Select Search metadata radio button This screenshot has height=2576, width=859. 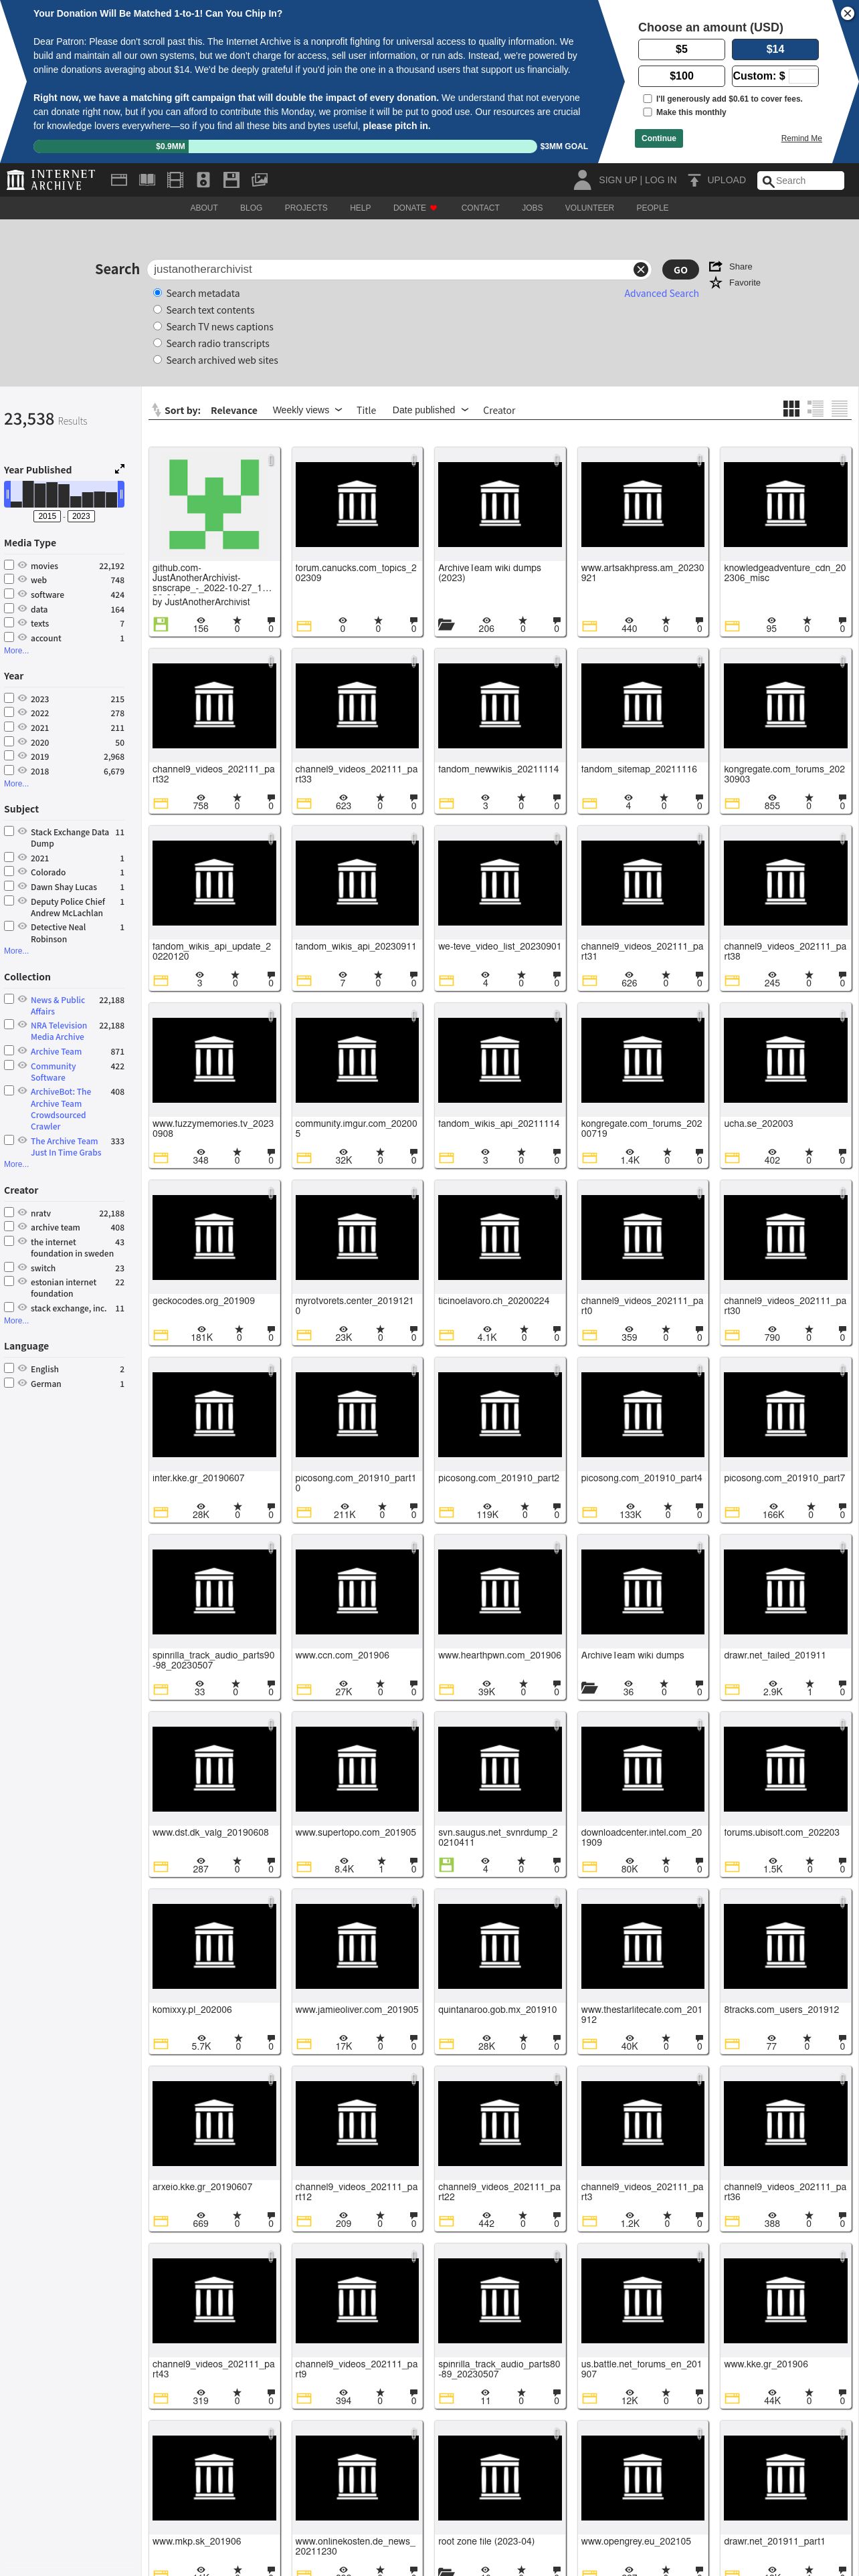[157, 293]
